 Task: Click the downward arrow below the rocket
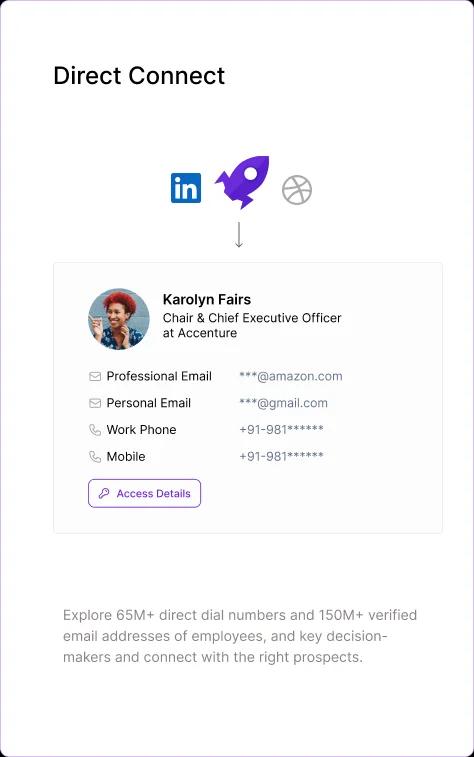point(238,235)
